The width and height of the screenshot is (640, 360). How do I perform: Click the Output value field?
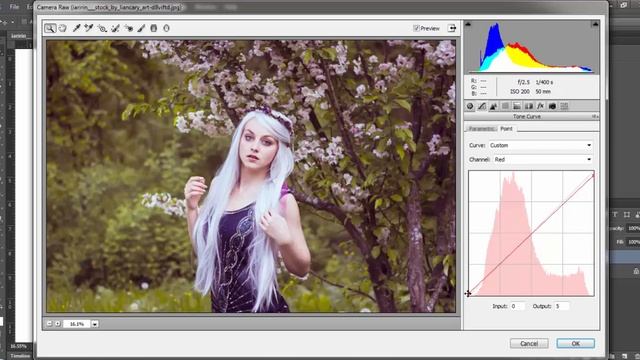click(562, 306)
